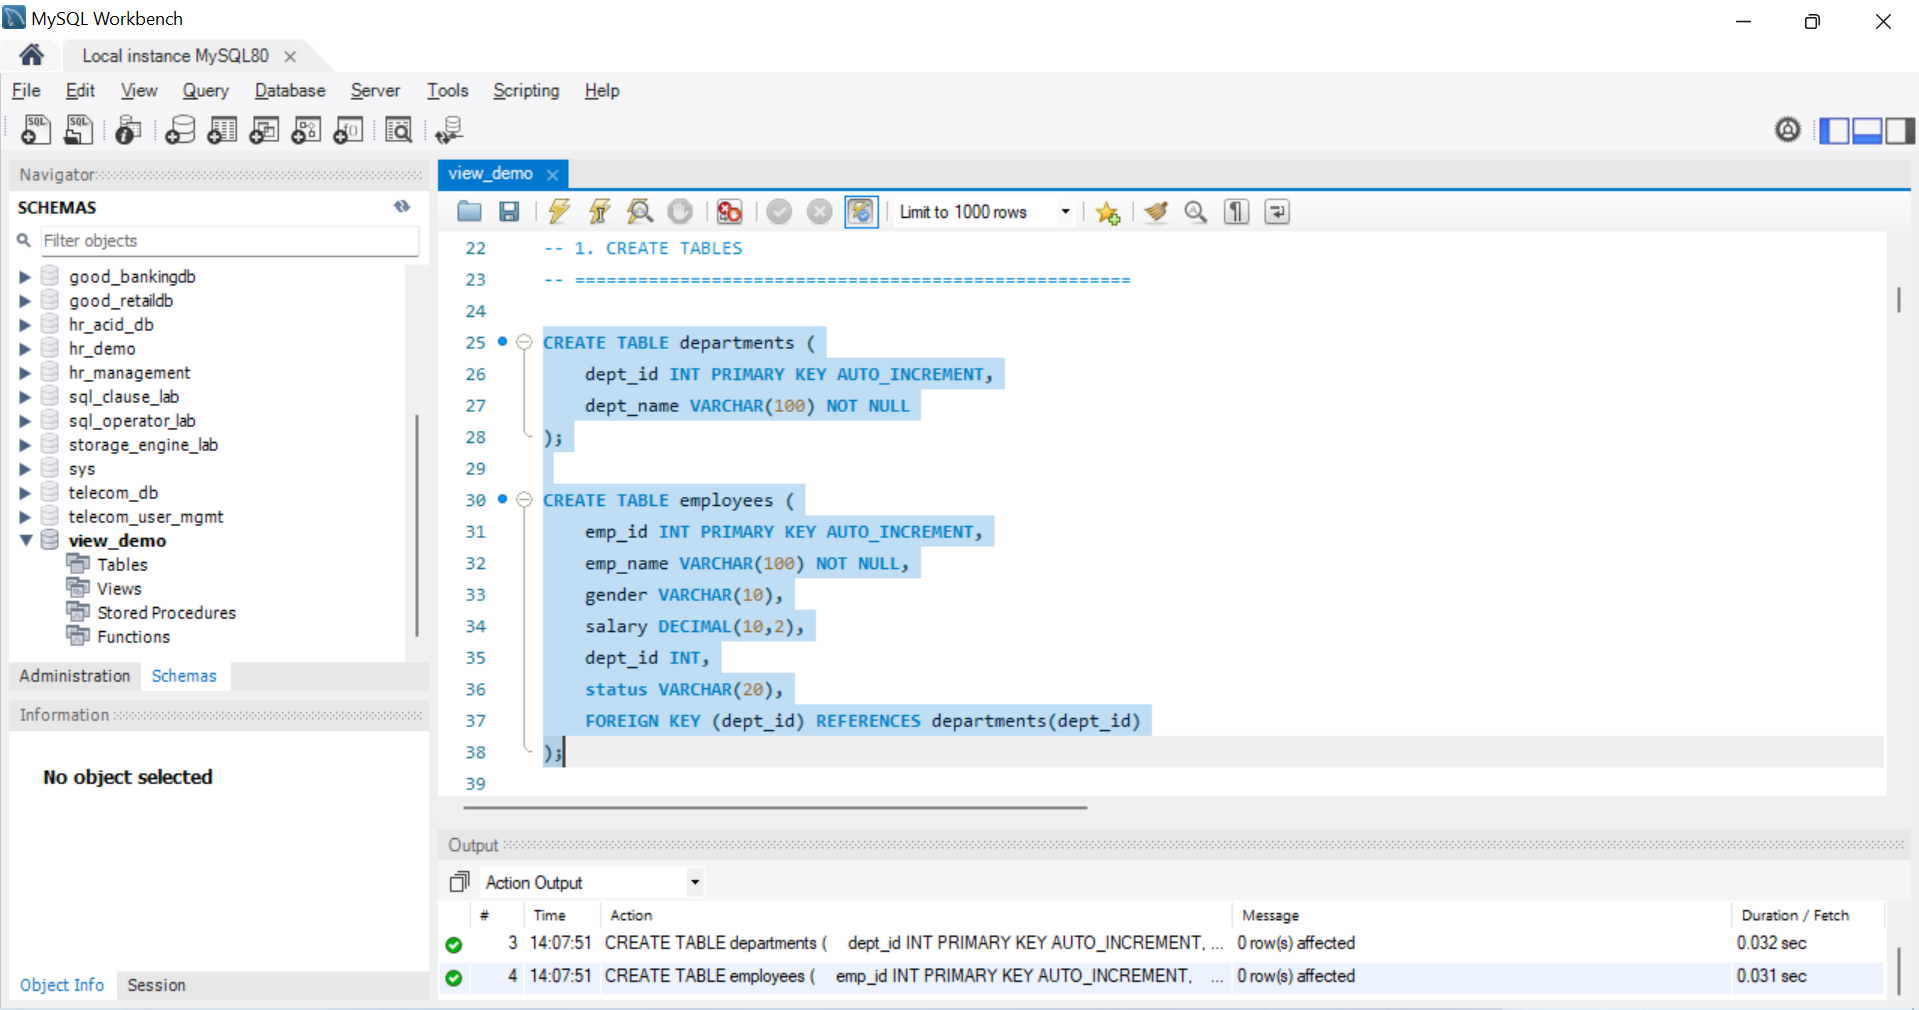Save query as snippet star icon
The width and height of the screenshot is (1919, 1010).
[x=1107, y=212]
